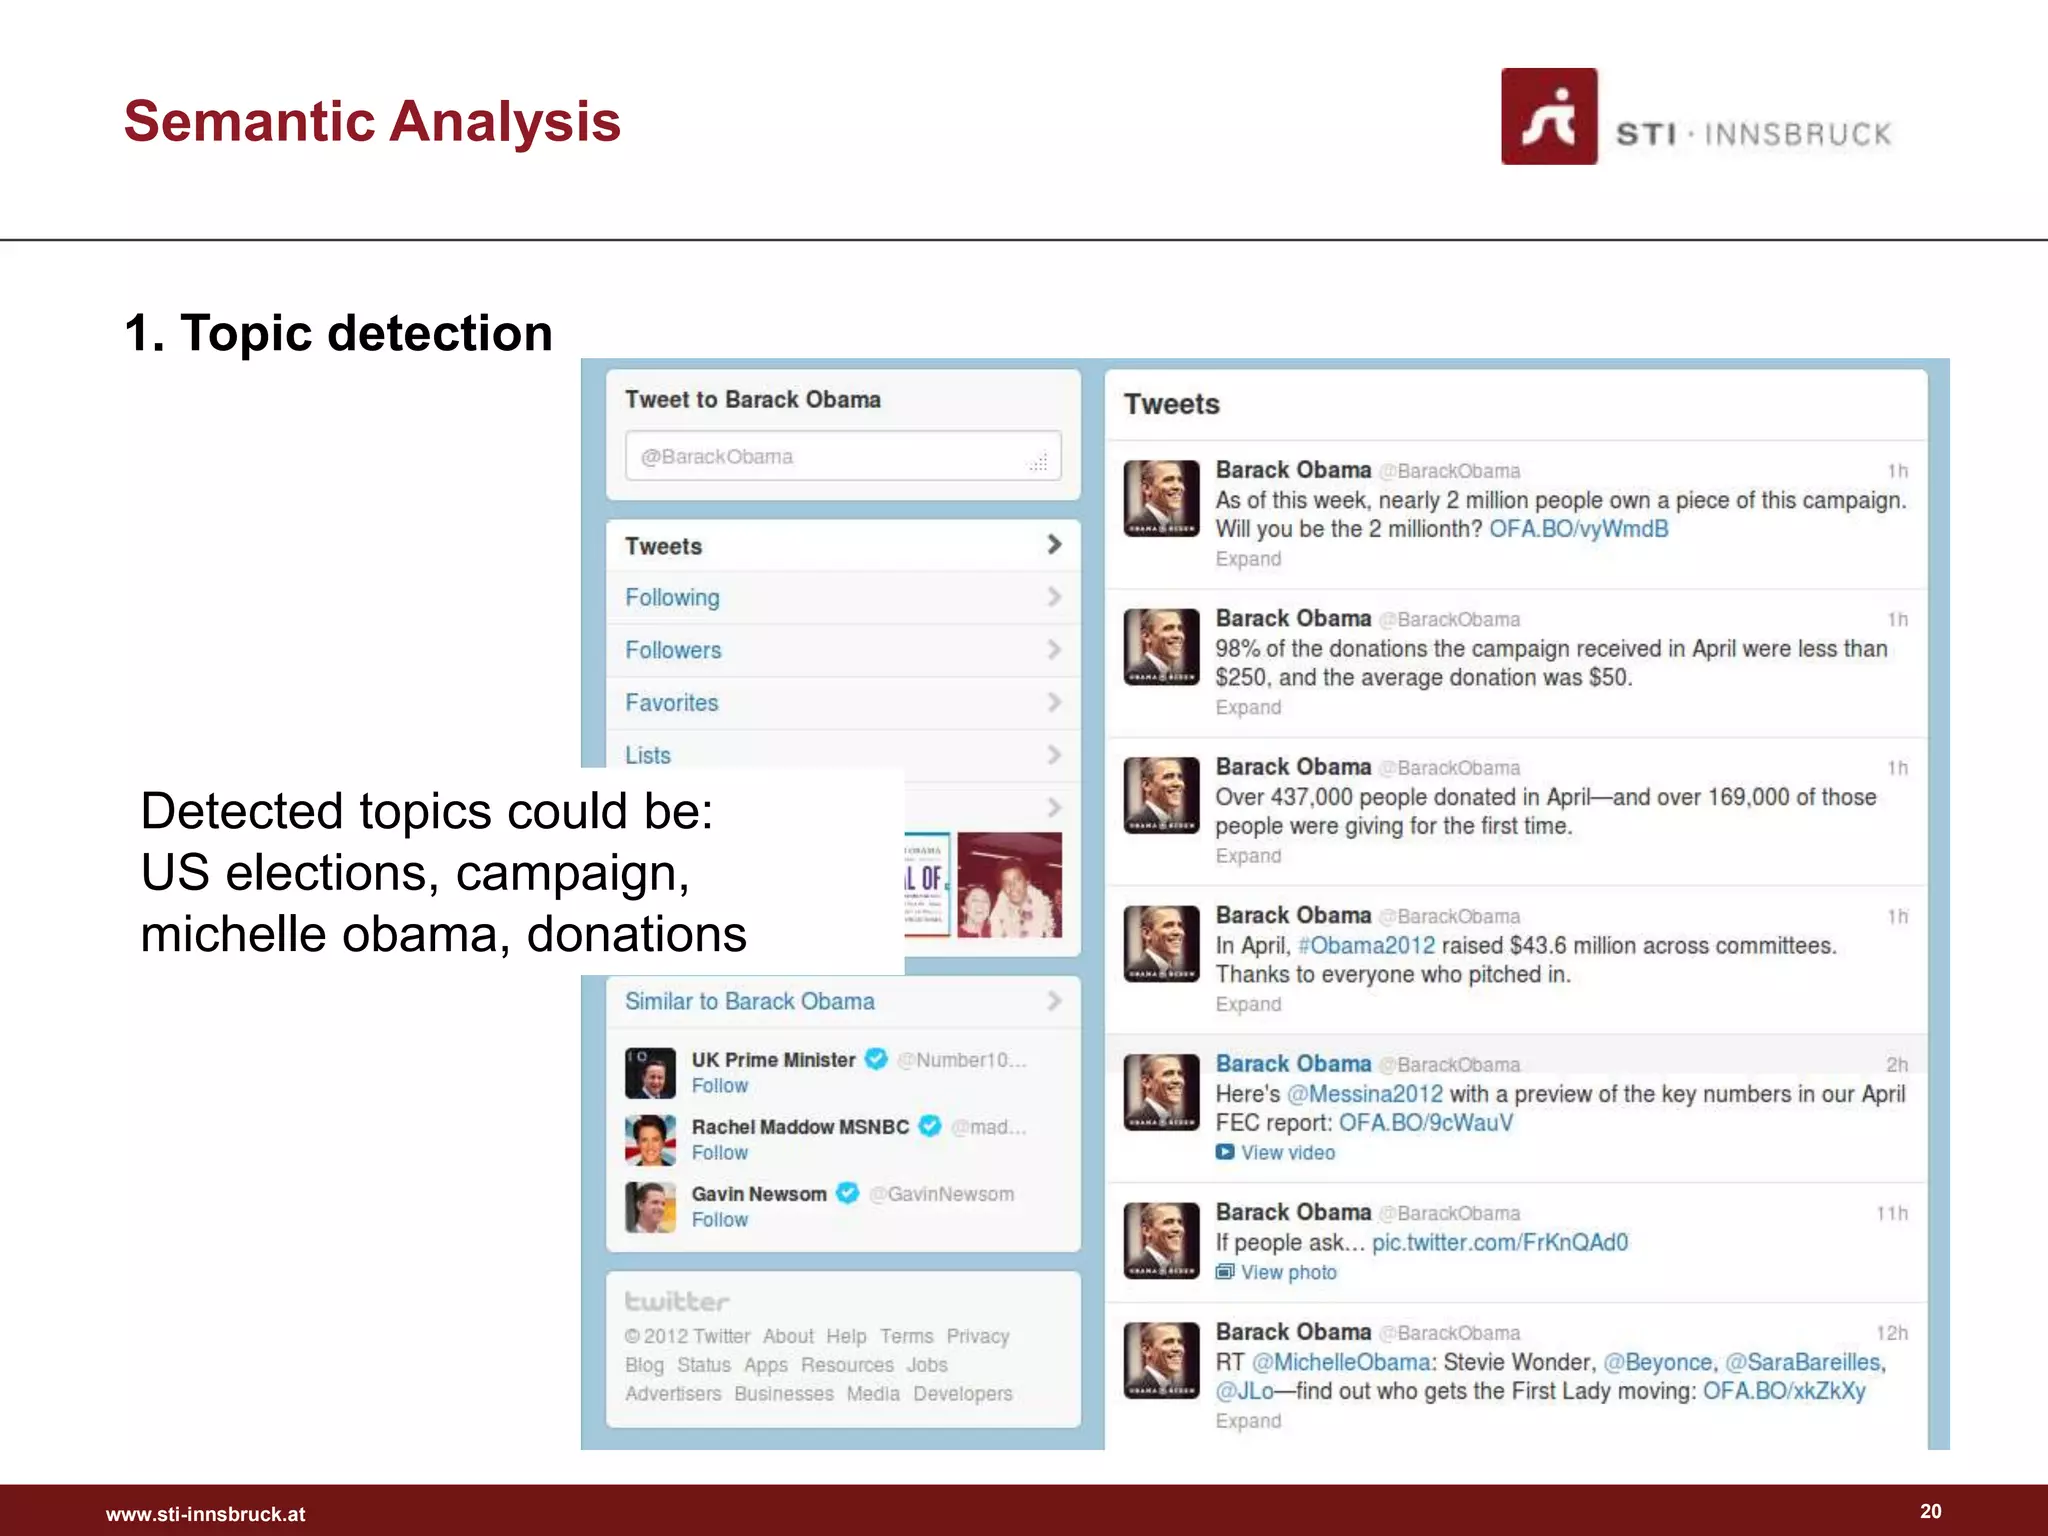
Task: Click Obama avatar on the 437,000 people tweet
Action: click(x=1161, y=795)
